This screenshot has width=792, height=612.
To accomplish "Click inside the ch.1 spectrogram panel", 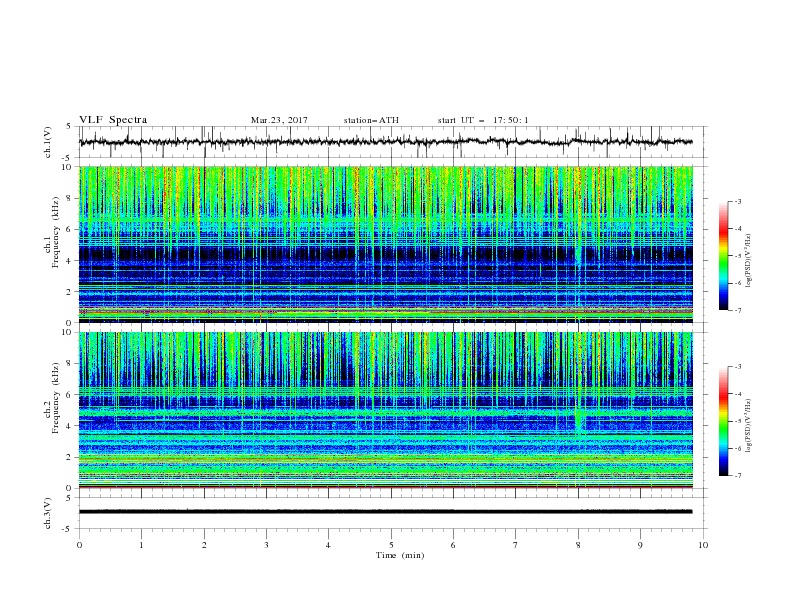I will click(x=385, y=244).
